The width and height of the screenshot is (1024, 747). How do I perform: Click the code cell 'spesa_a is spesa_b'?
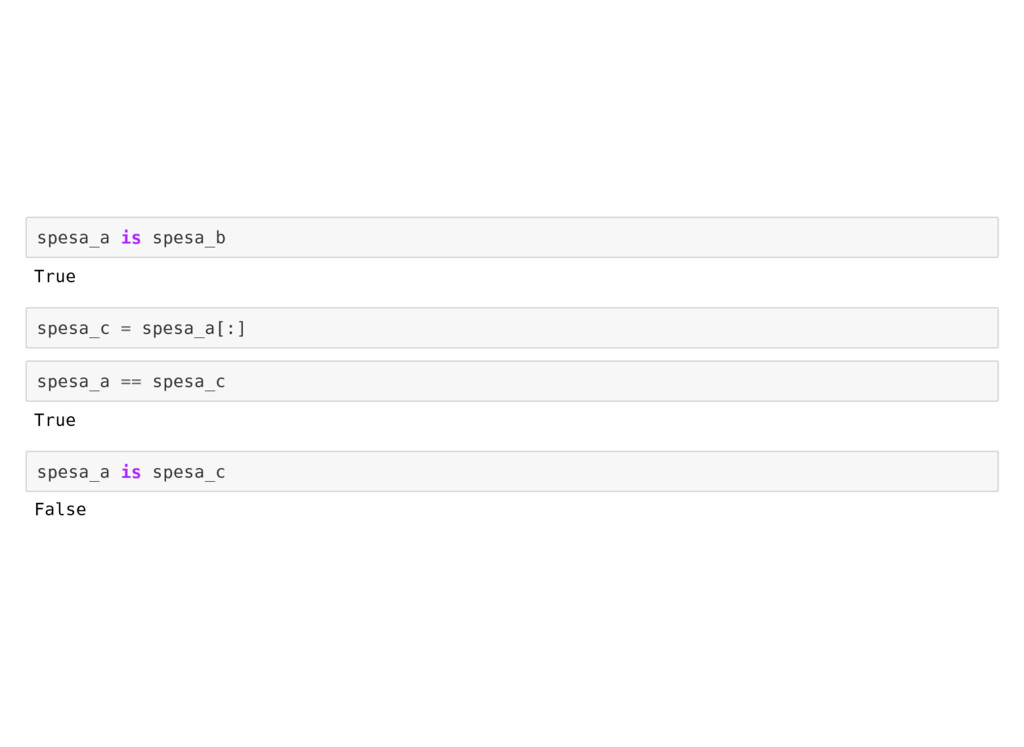[512, 238]
